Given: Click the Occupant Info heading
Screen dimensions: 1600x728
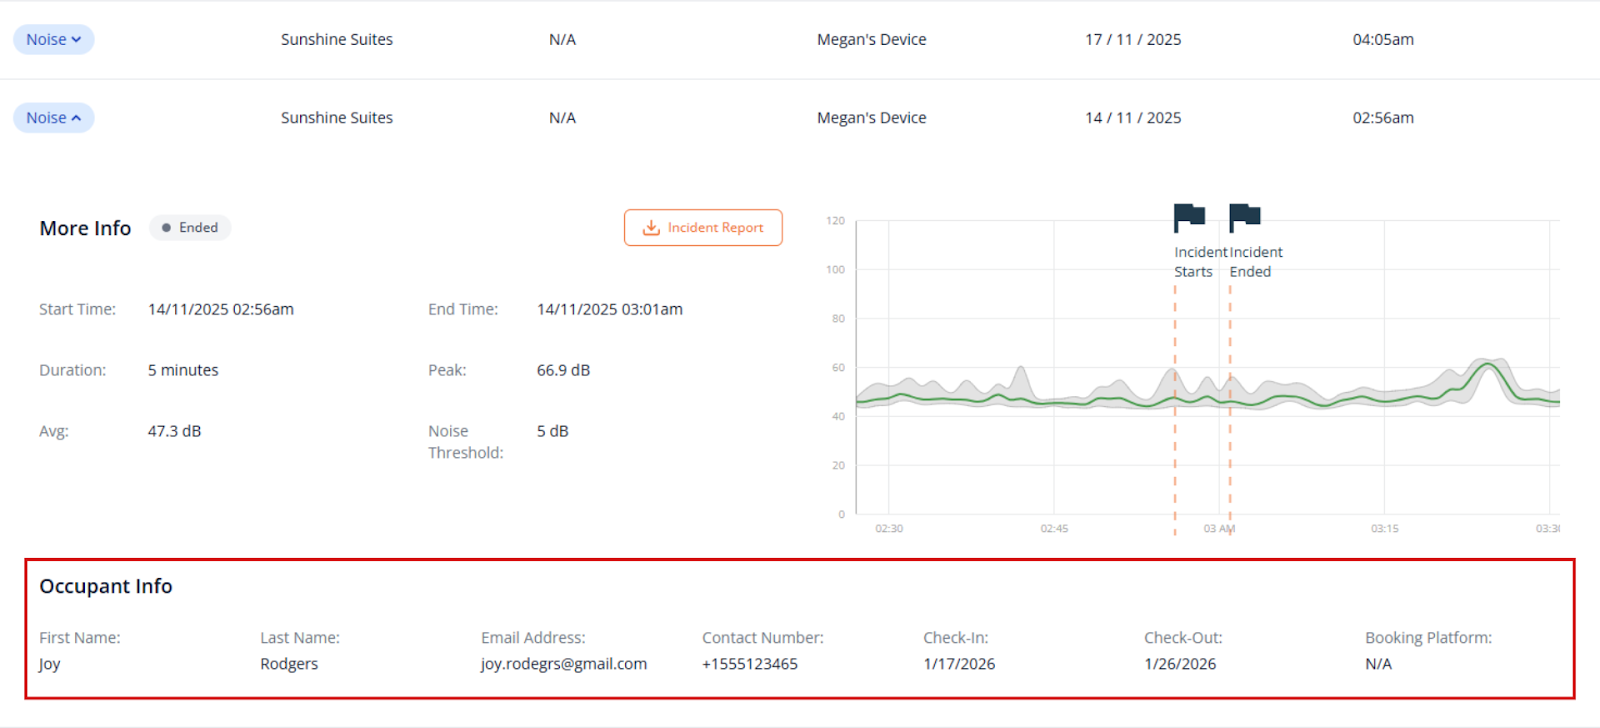Looking at the screenshot, I should coord(106,586).
